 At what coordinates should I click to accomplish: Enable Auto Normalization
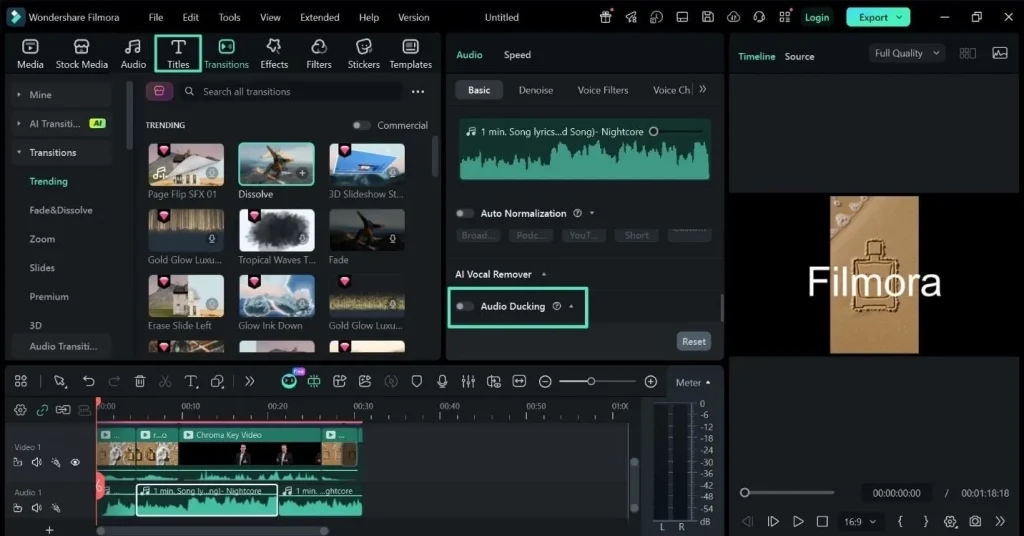coord(464,213)
